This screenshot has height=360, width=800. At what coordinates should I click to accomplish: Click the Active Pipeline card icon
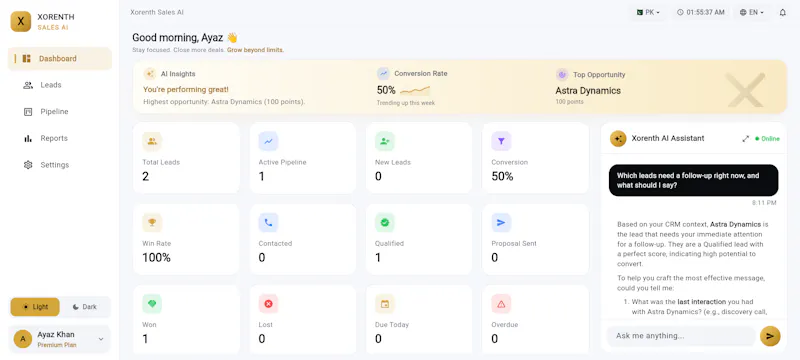[x=268, y=141]
